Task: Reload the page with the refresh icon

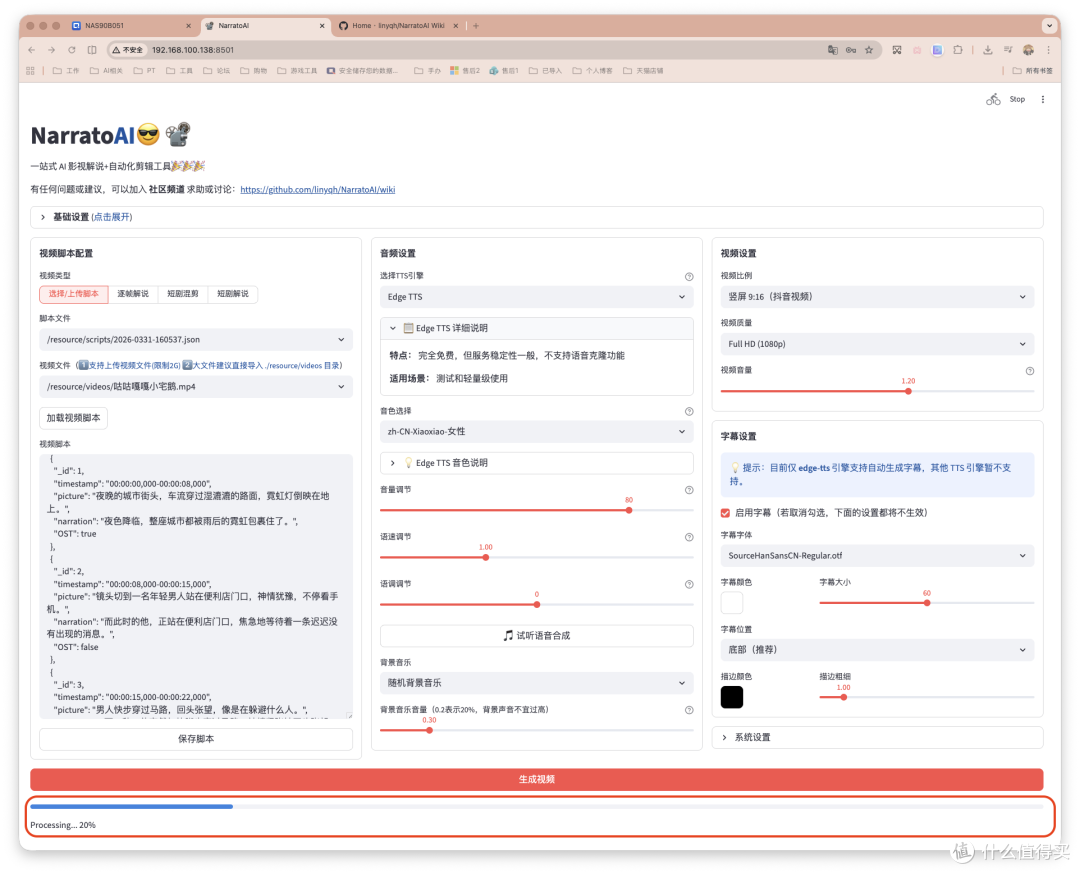Action: [72, 50]
